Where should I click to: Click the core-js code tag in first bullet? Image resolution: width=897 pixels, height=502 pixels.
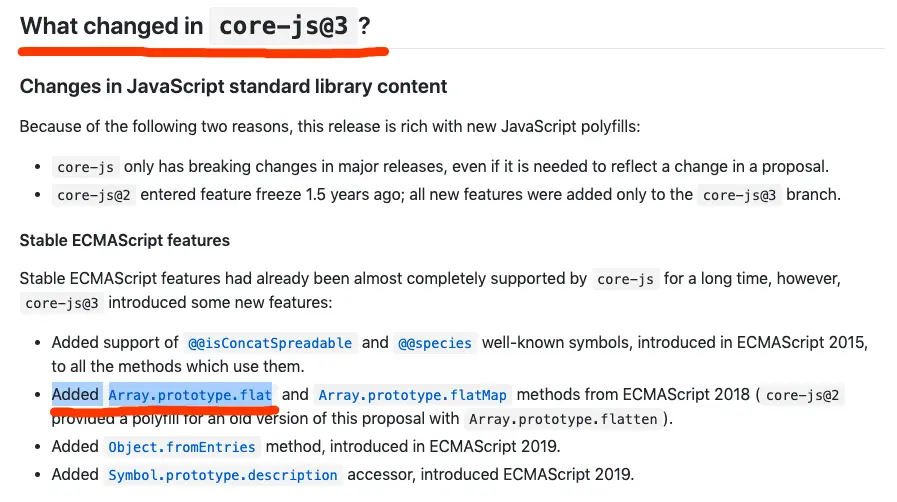point(86,168)
